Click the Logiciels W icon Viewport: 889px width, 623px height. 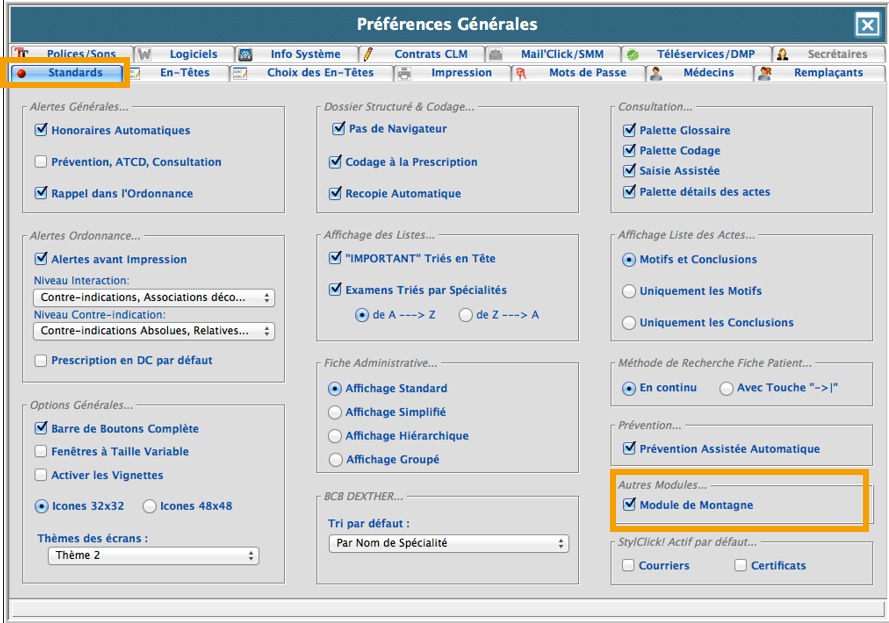coord(145,54)
